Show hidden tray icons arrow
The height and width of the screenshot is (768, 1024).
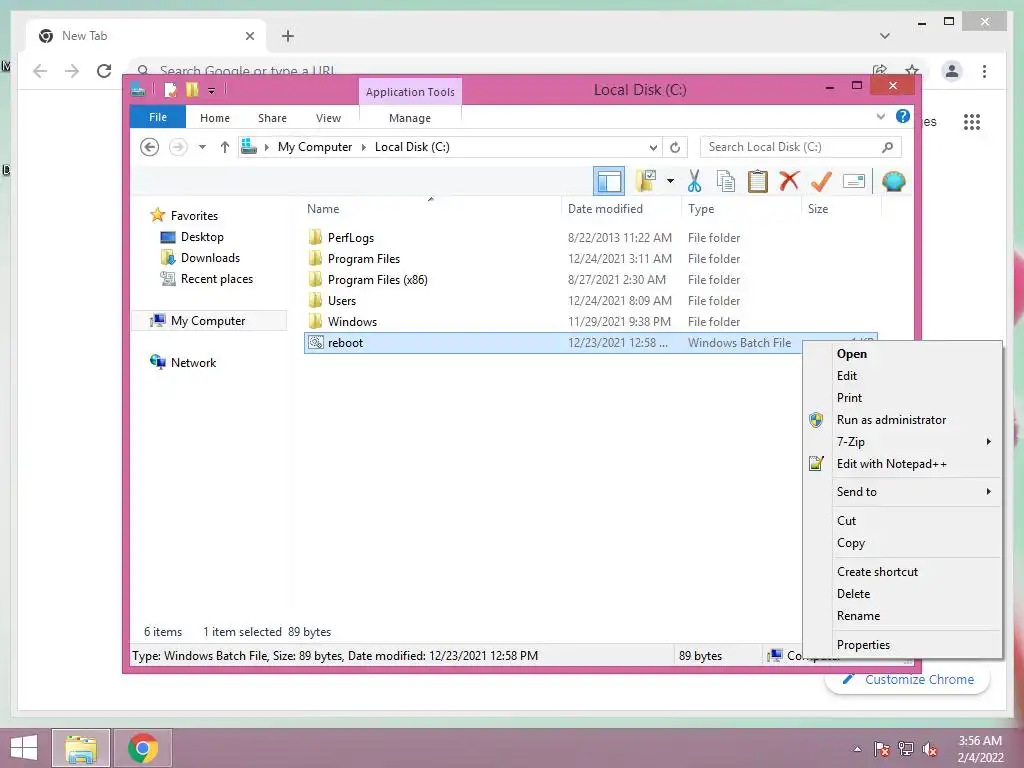coord(857,748)
